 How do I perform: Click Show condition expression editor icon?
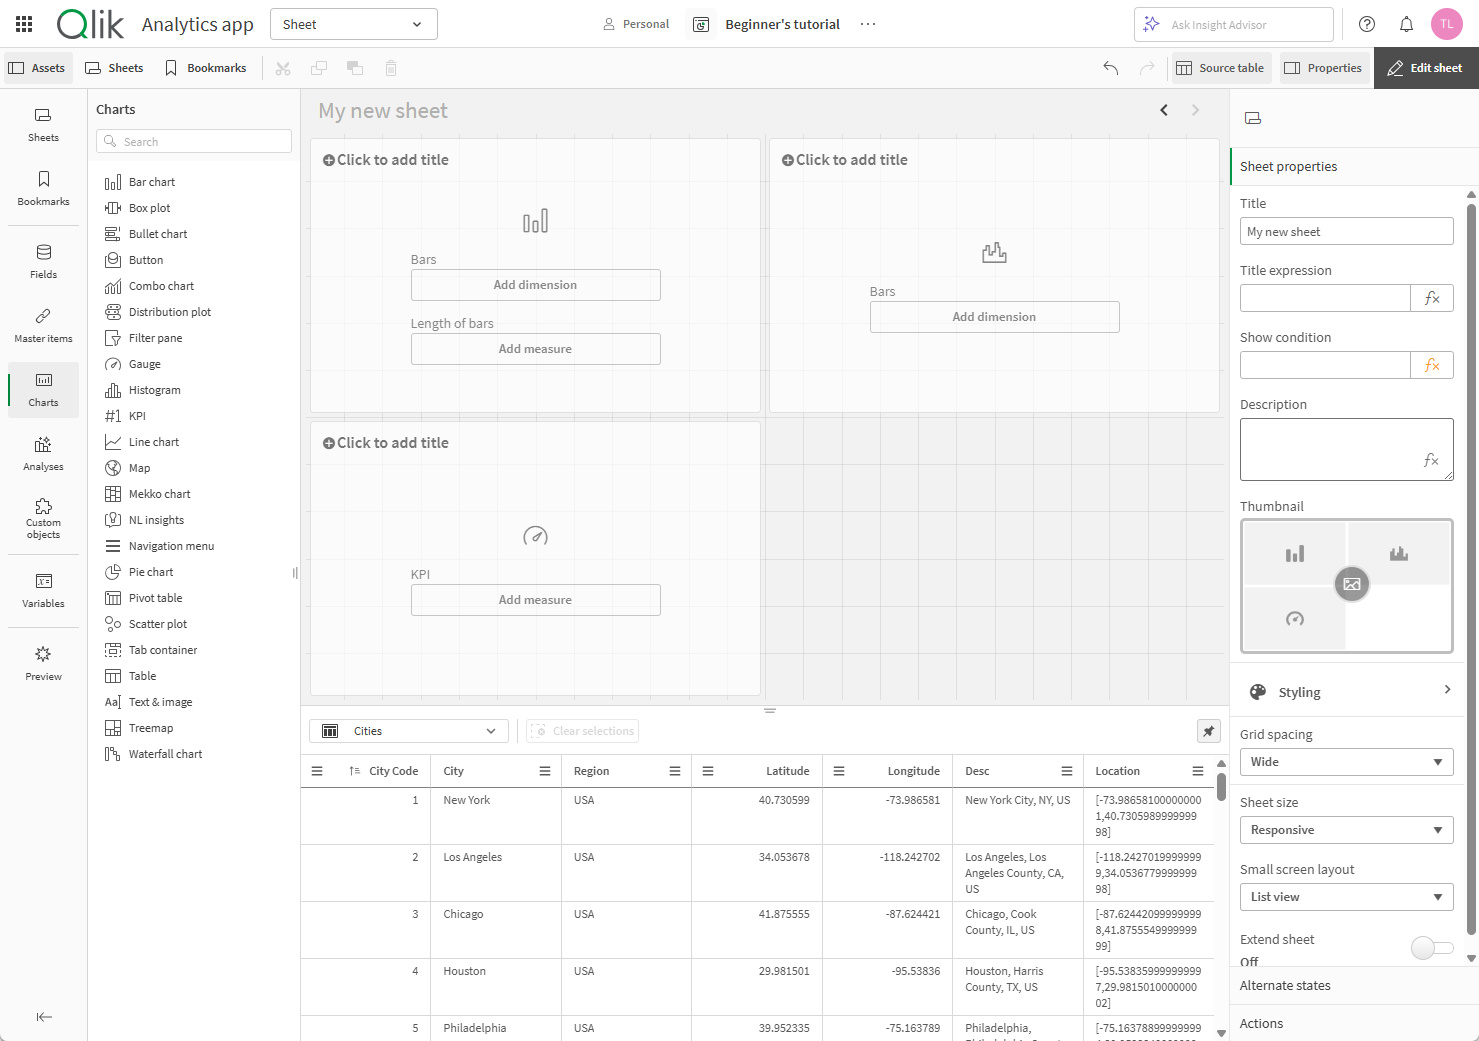1432,365
